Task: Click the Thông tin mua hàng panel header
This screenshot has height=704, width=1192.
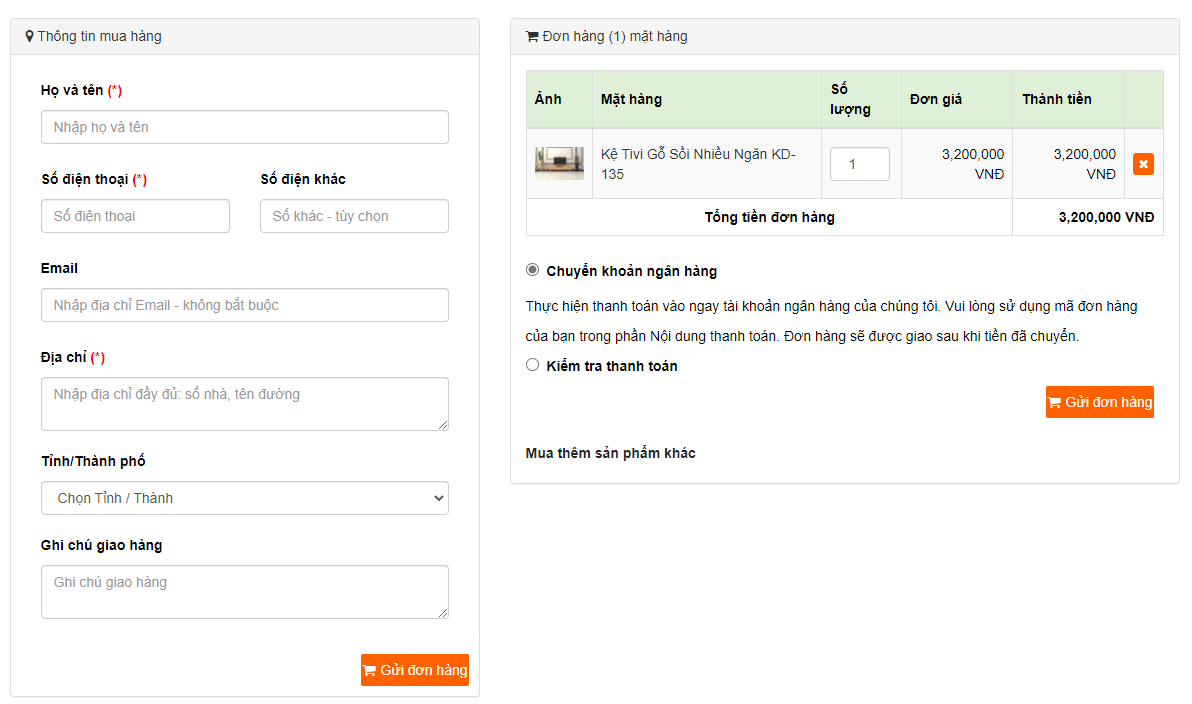Action: click(x=99, y=37)
